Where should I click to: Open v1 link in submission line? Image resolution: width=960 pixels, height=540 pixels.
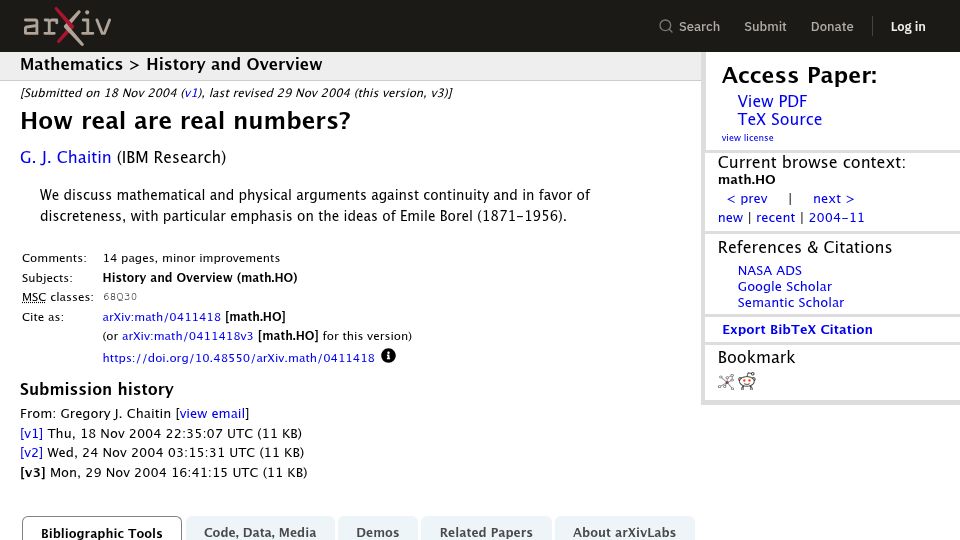coord(191,93)
